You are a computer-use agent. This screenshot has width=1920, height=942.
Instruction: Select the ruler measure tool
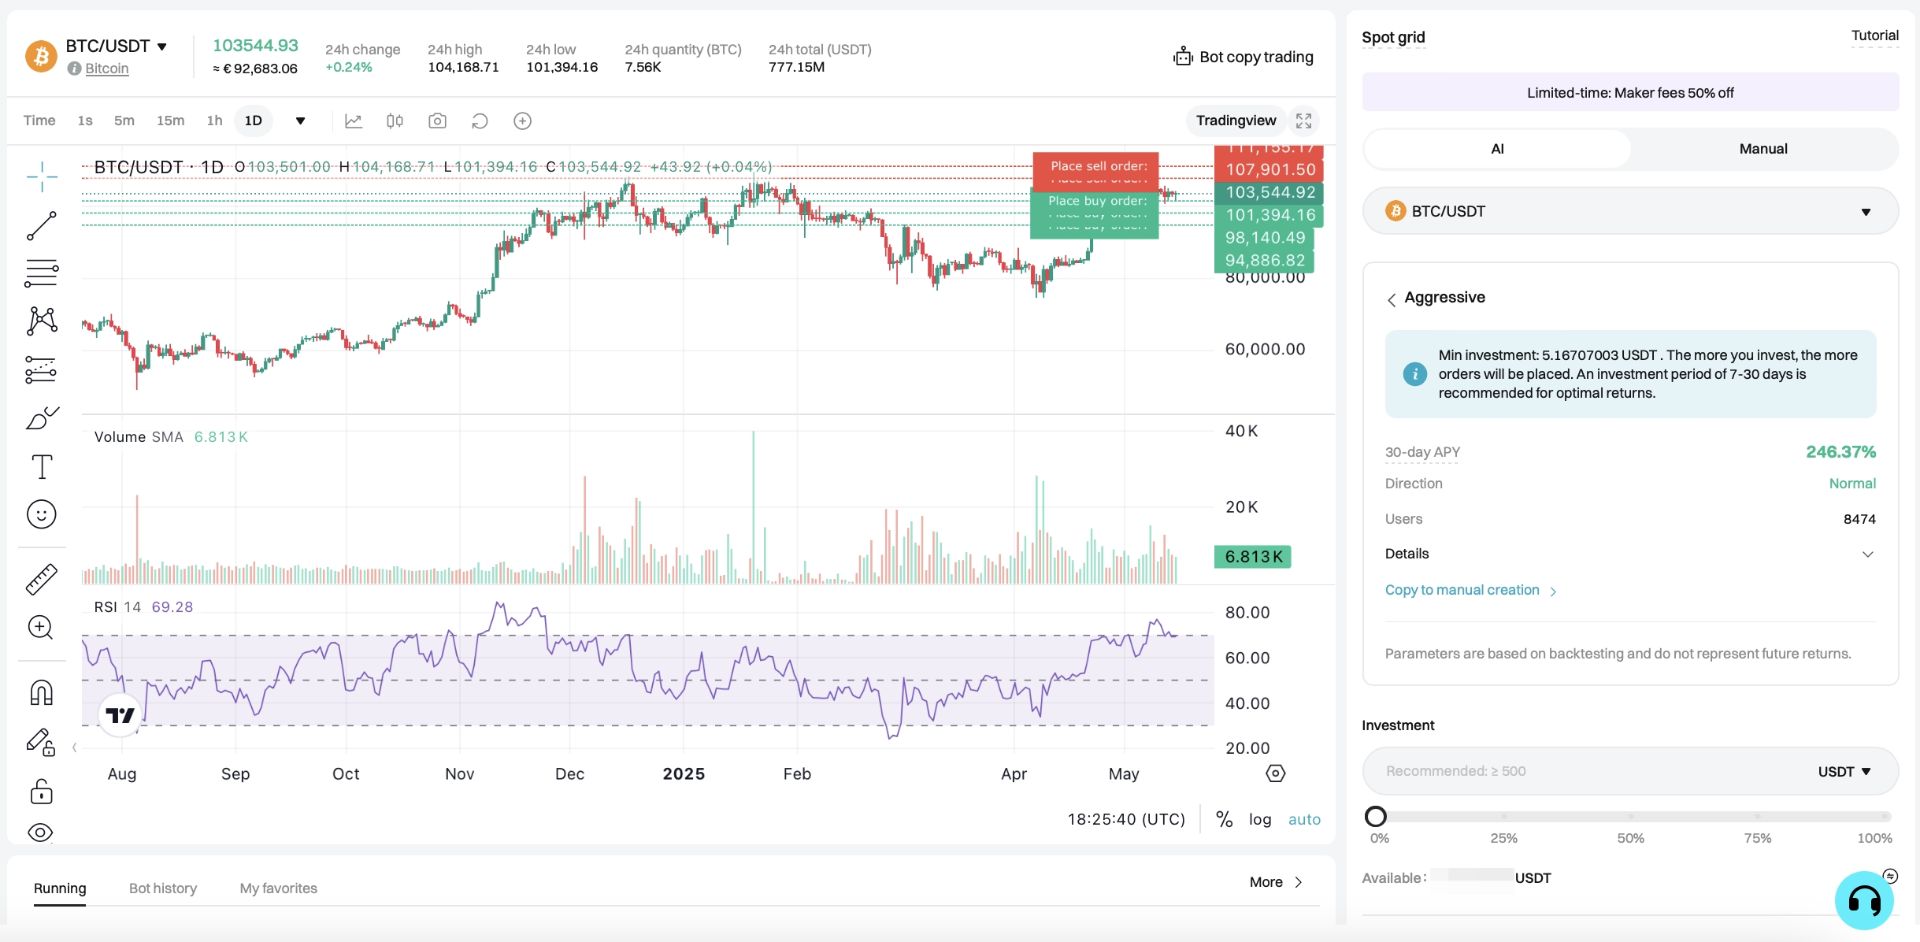(41, 579)
